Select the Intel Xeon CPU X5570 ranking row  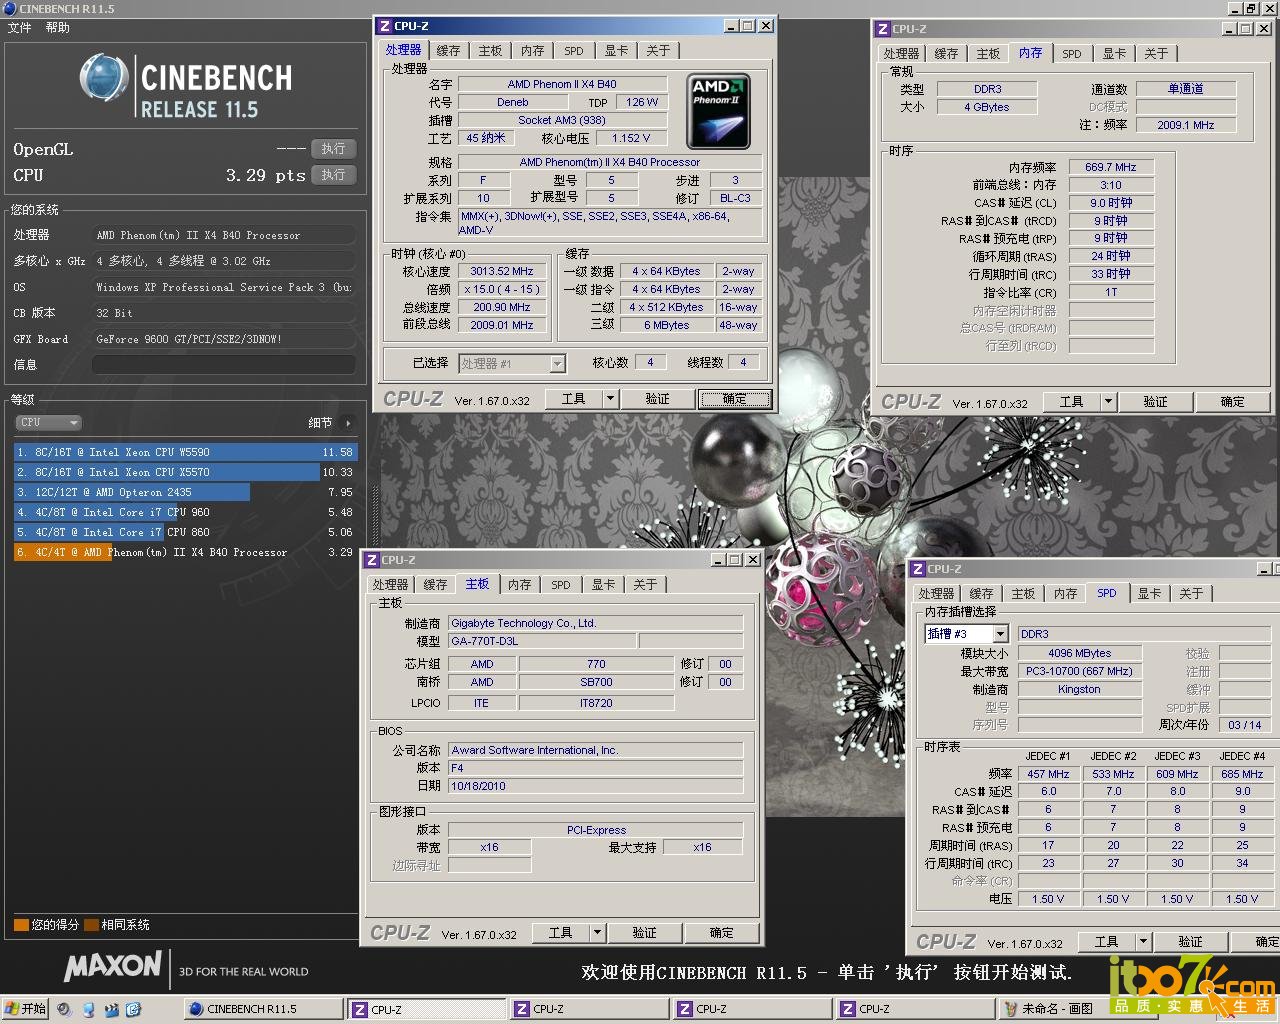point(185,472)
